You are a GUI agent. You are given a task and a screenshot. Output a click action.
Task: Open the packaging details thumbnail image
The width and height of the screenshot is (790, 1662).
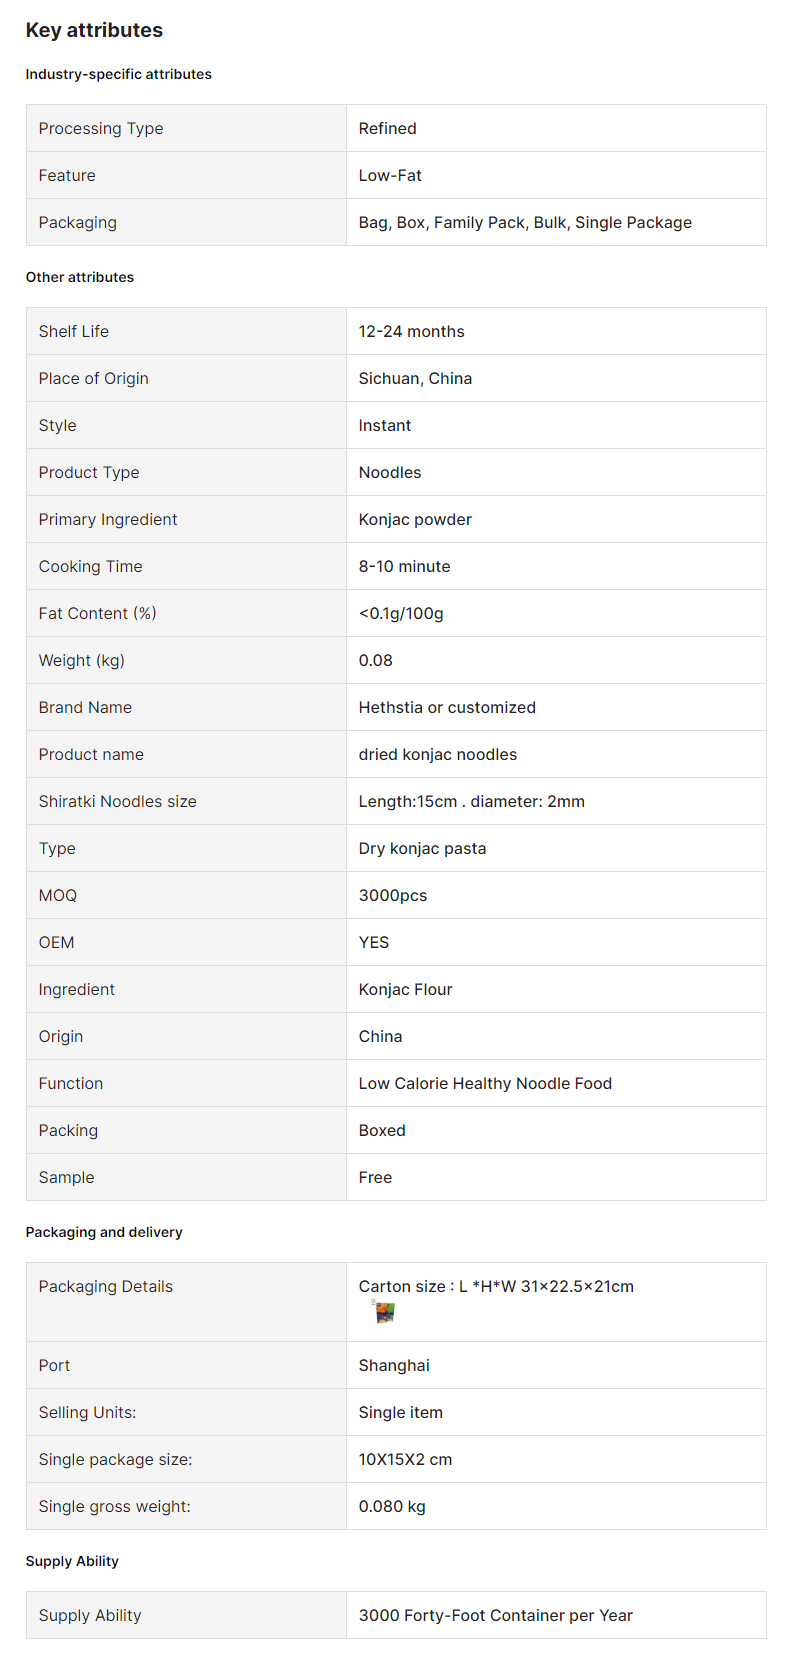coord(384,1312)
